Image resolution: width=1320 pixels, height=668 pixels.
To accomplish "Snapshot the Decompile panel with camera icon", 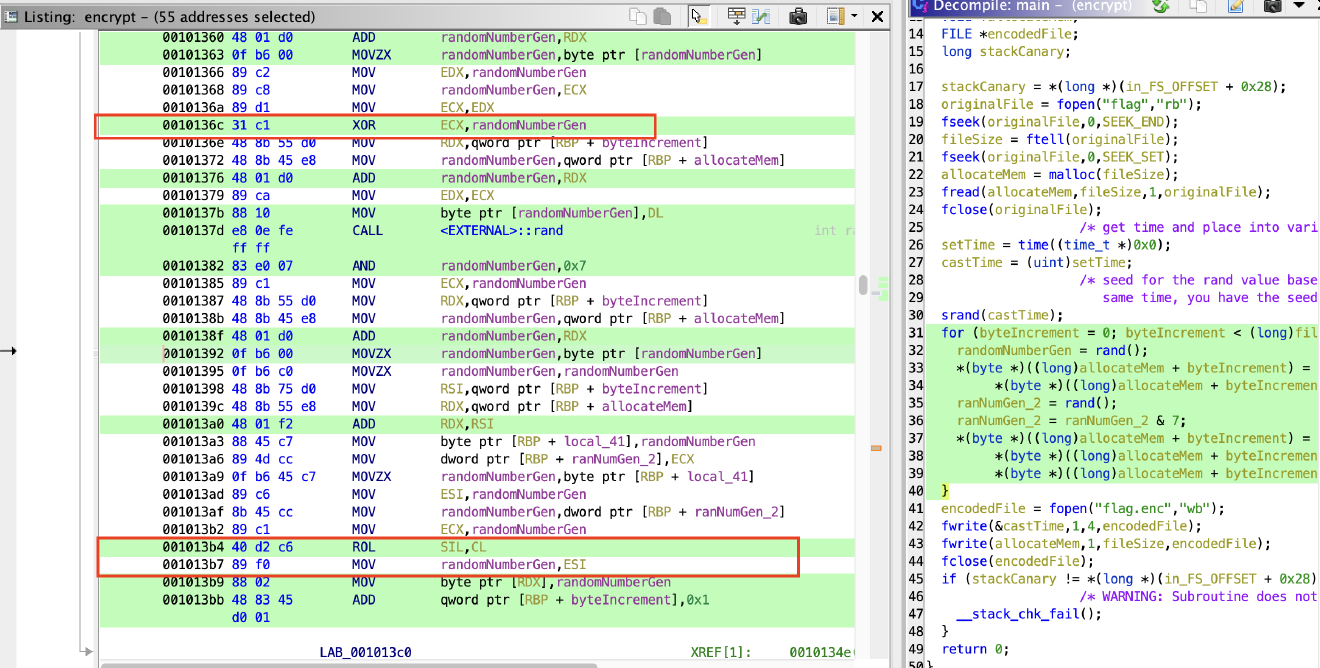I will click(x=1273, y=8).
